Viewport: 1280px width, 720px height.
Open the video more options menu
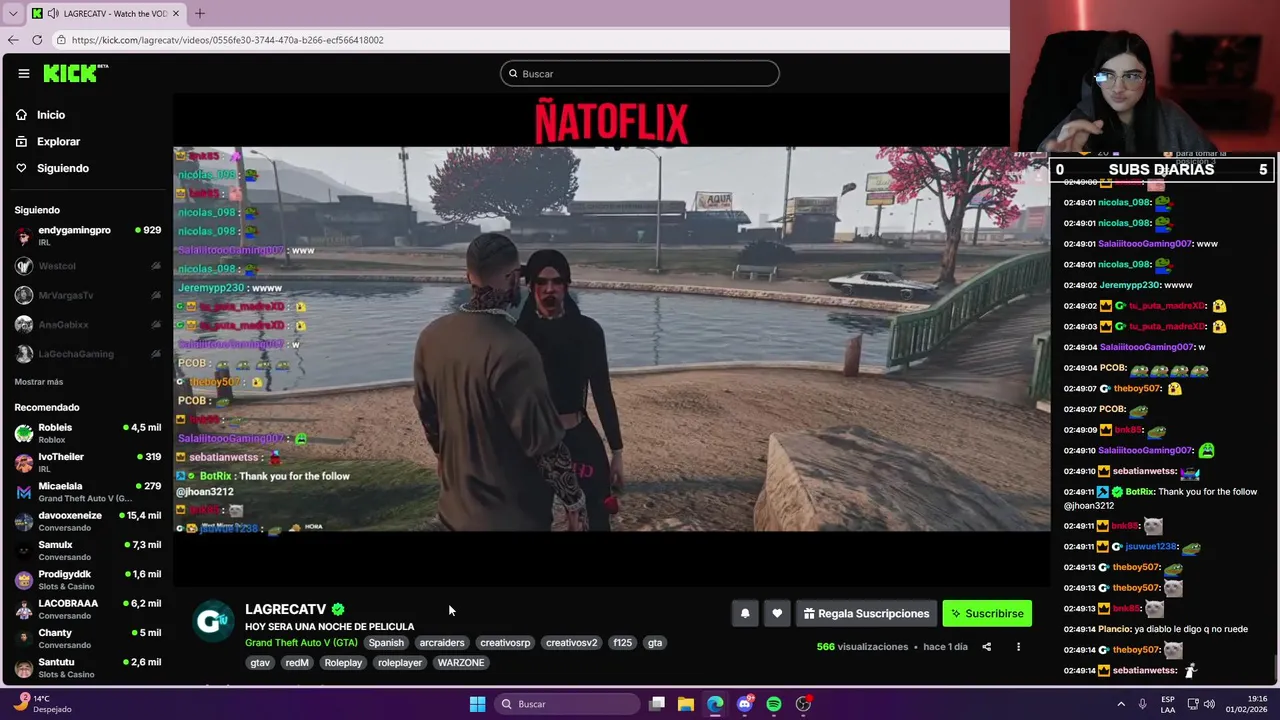(1018, 647)
